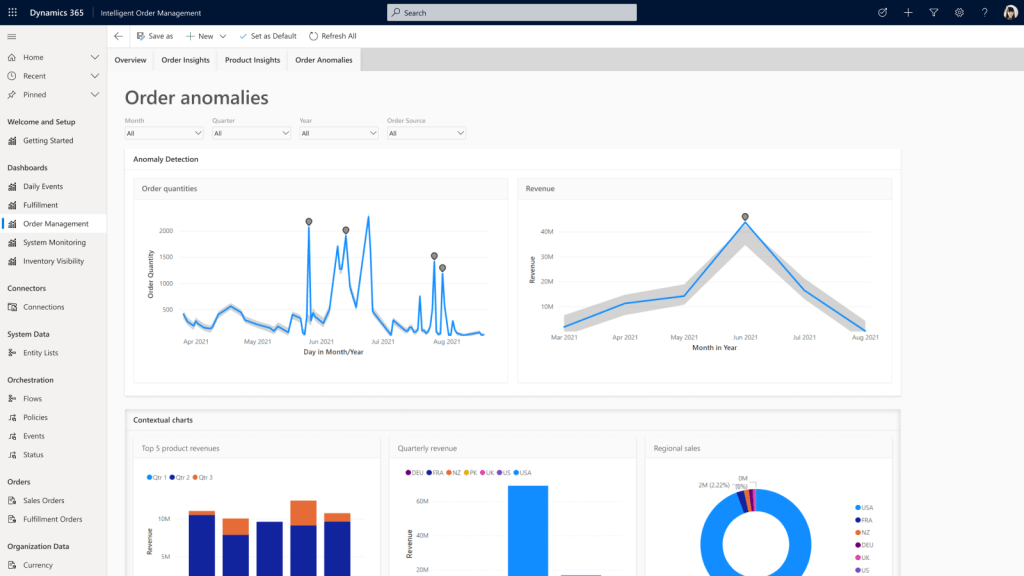
Task: Open the Month filter dropdown
Action: (163, 132)
